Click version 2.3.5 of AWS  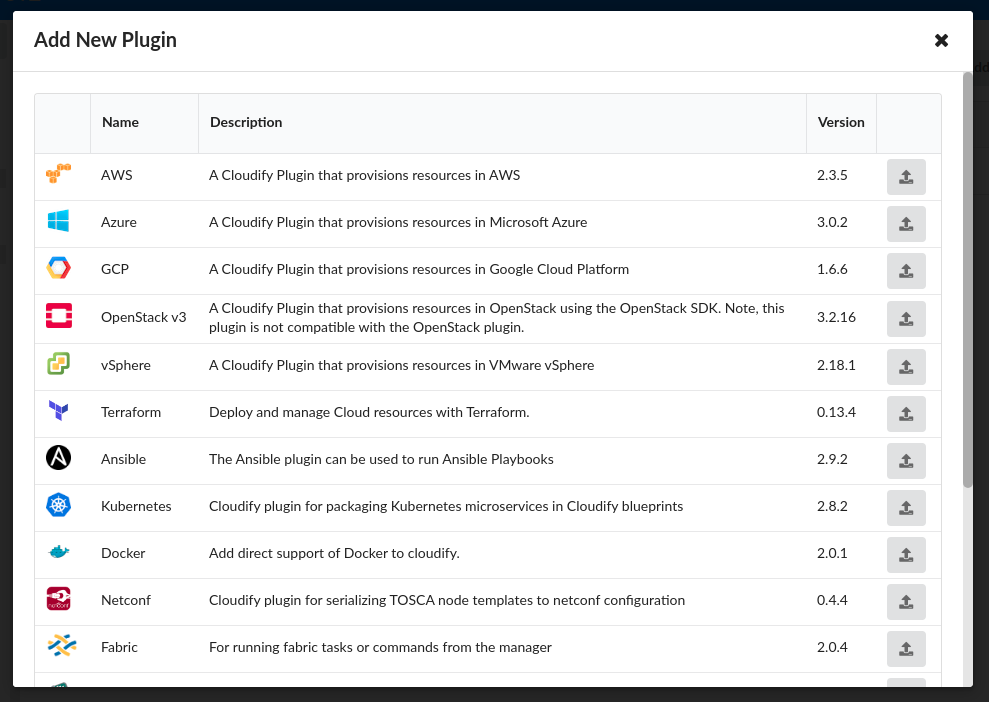832,175
